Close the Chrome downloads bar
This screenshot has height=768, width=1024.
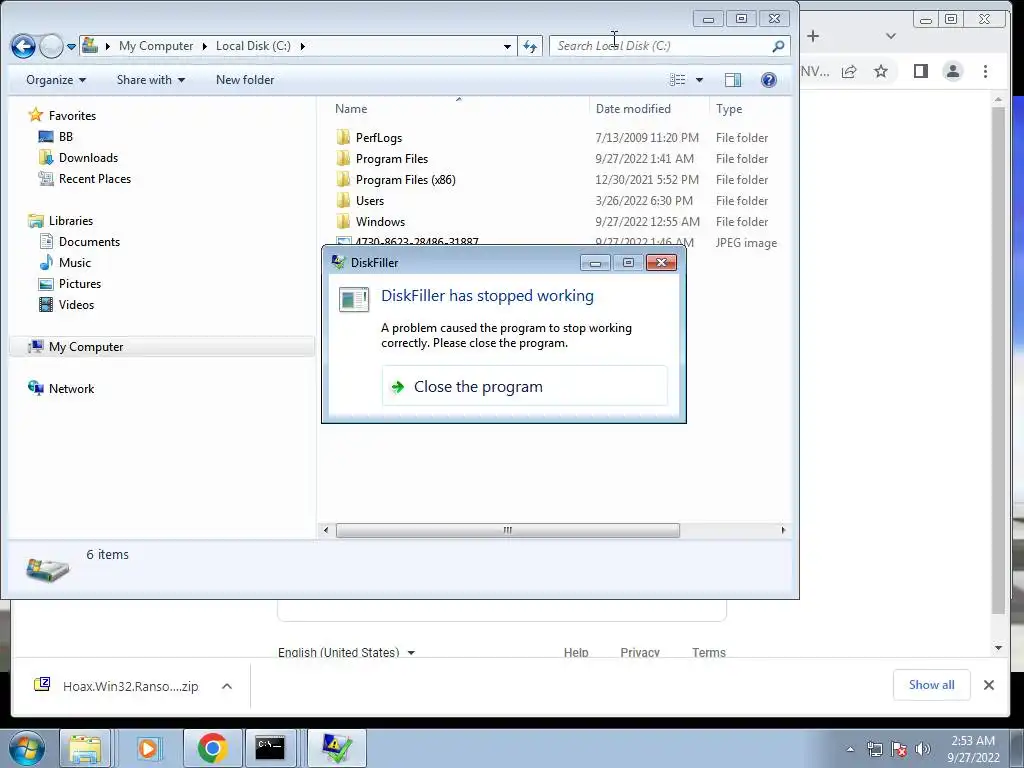989,685
